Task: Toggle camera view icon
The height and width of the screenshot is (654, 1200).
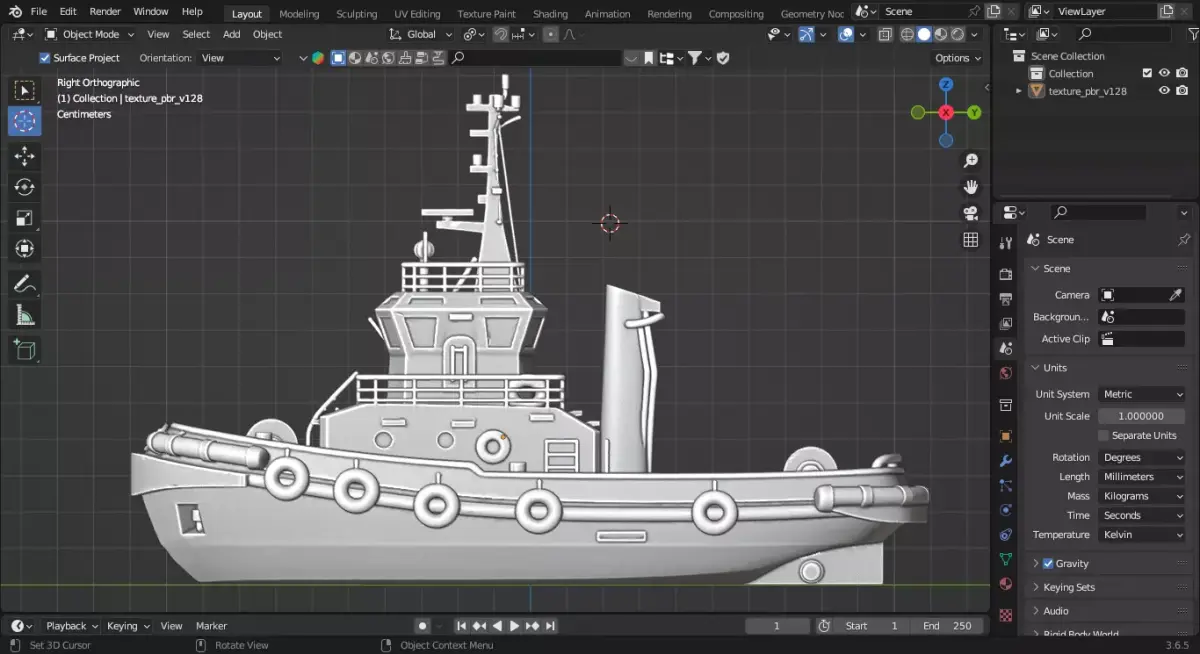Action: click(x=970, y=213)
